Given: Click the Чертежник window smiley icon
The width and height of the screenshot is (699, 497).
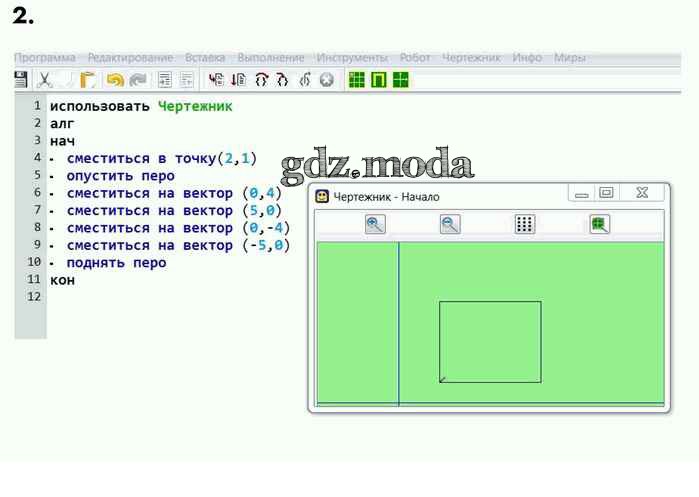Looking at the screenshot, I should (x=322, y=196).
